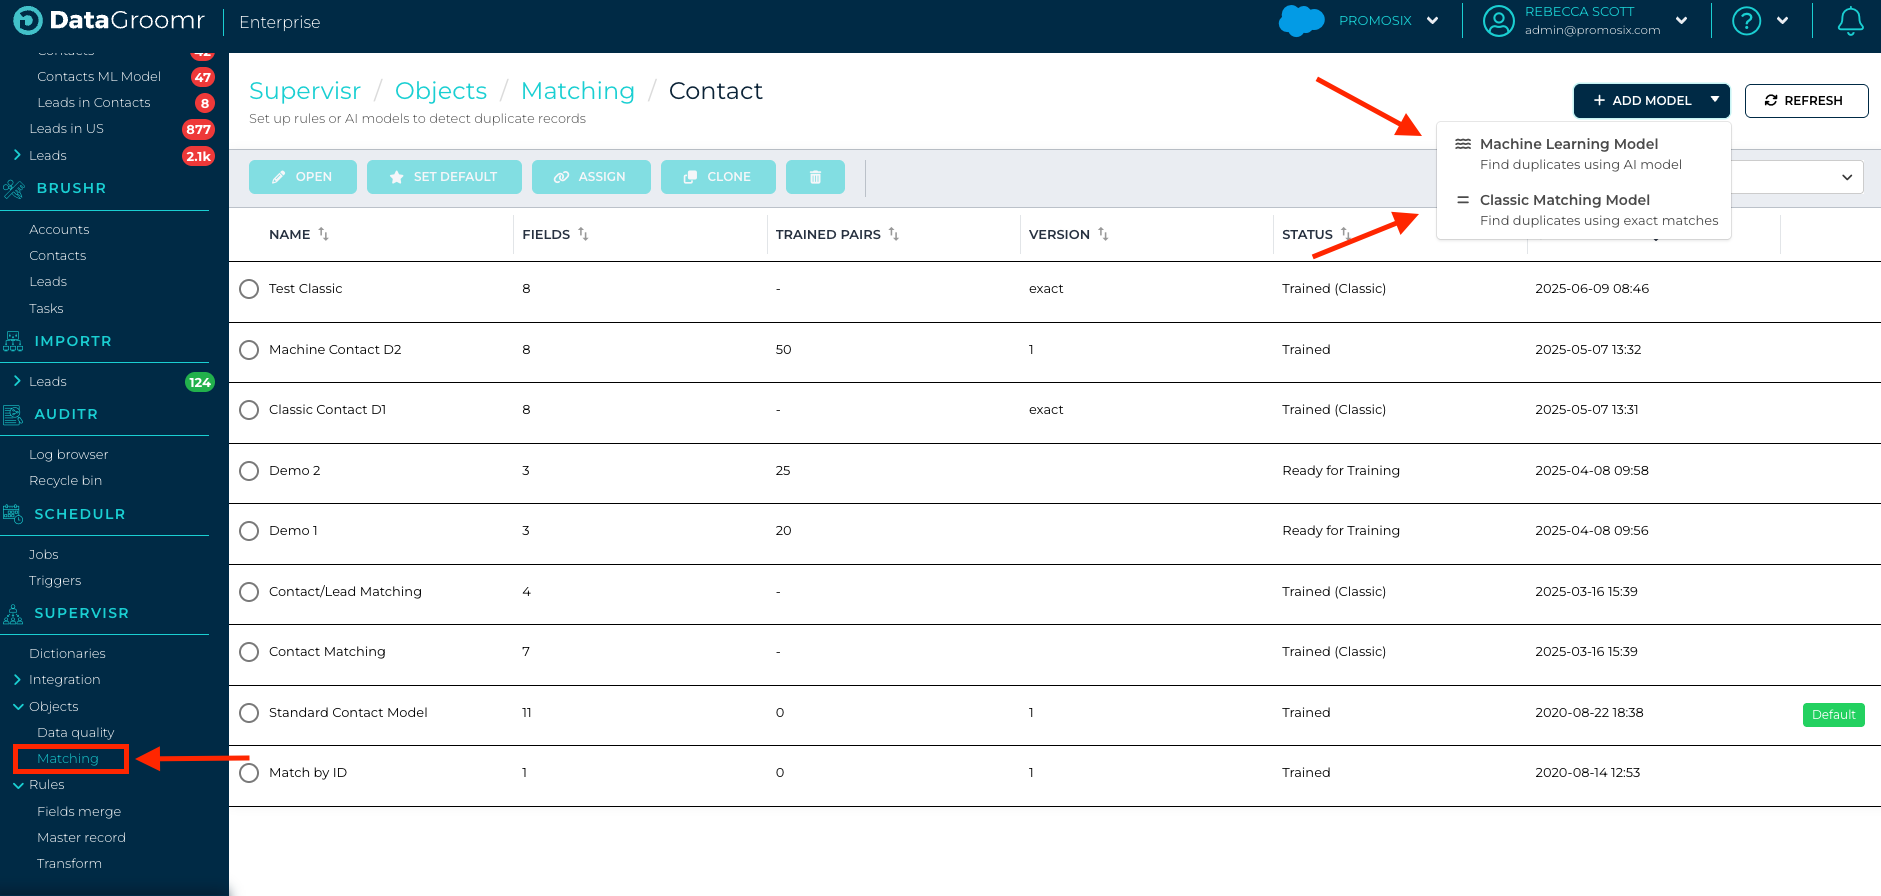Select the Machine Contact D2 radio button
This screenshot has height=896, width=1881.
pos(249,350)
